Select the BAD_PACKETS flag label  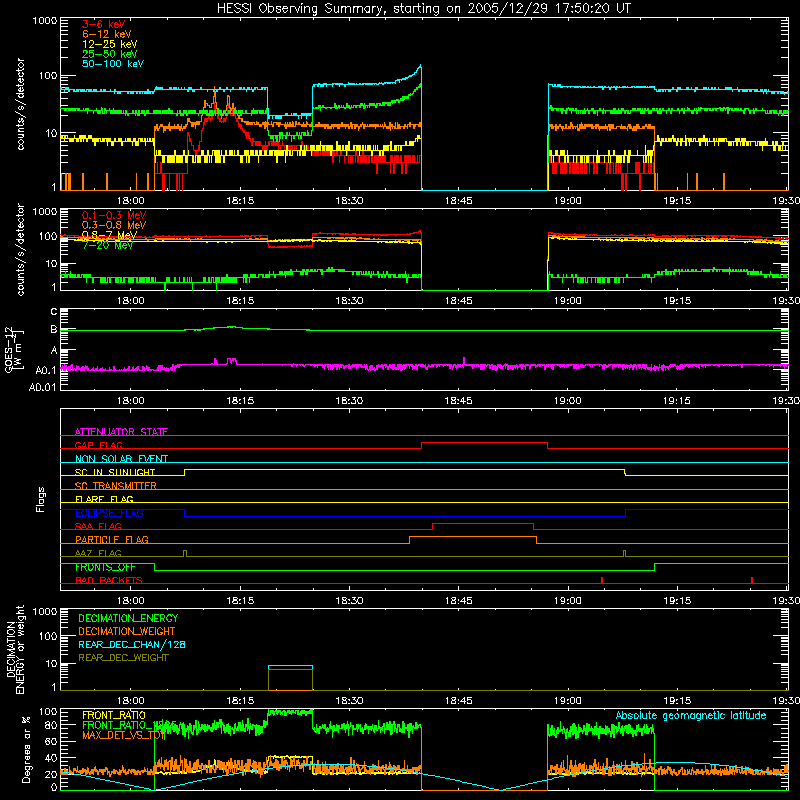109,580
